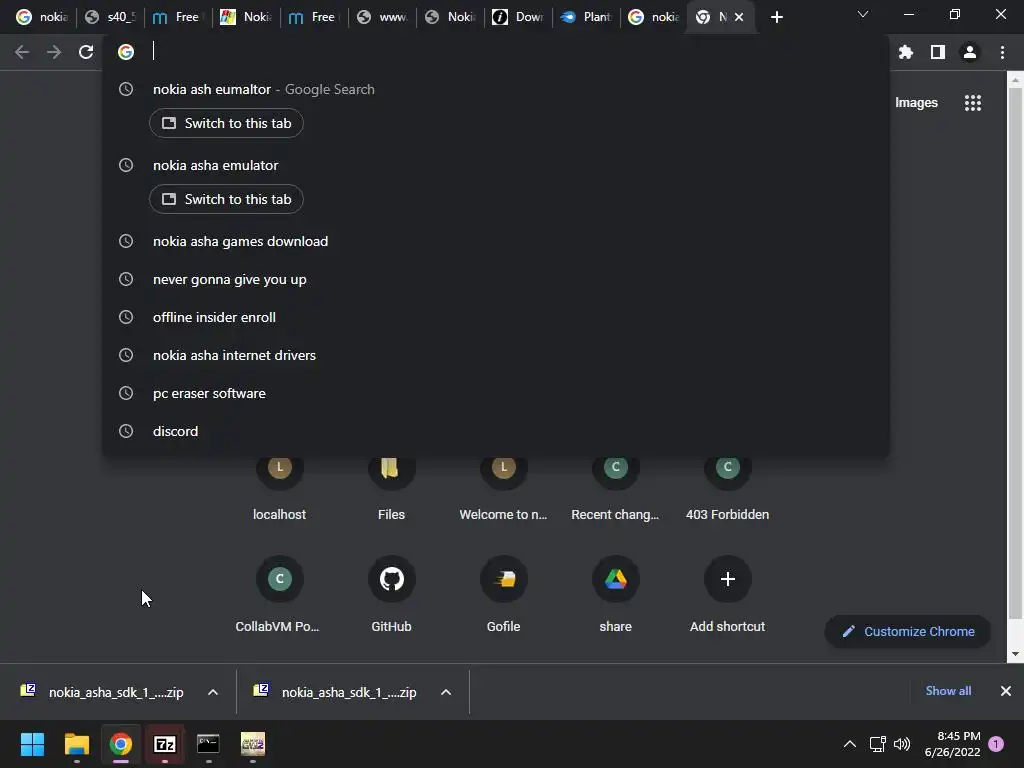Open share Google Drive shortcut
Viewport: 1024px width, 768px height.
[615, 594]
